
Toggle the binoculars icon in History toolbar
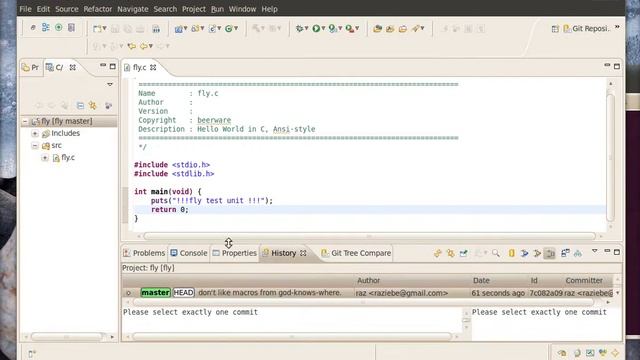[x=578, y=253]
